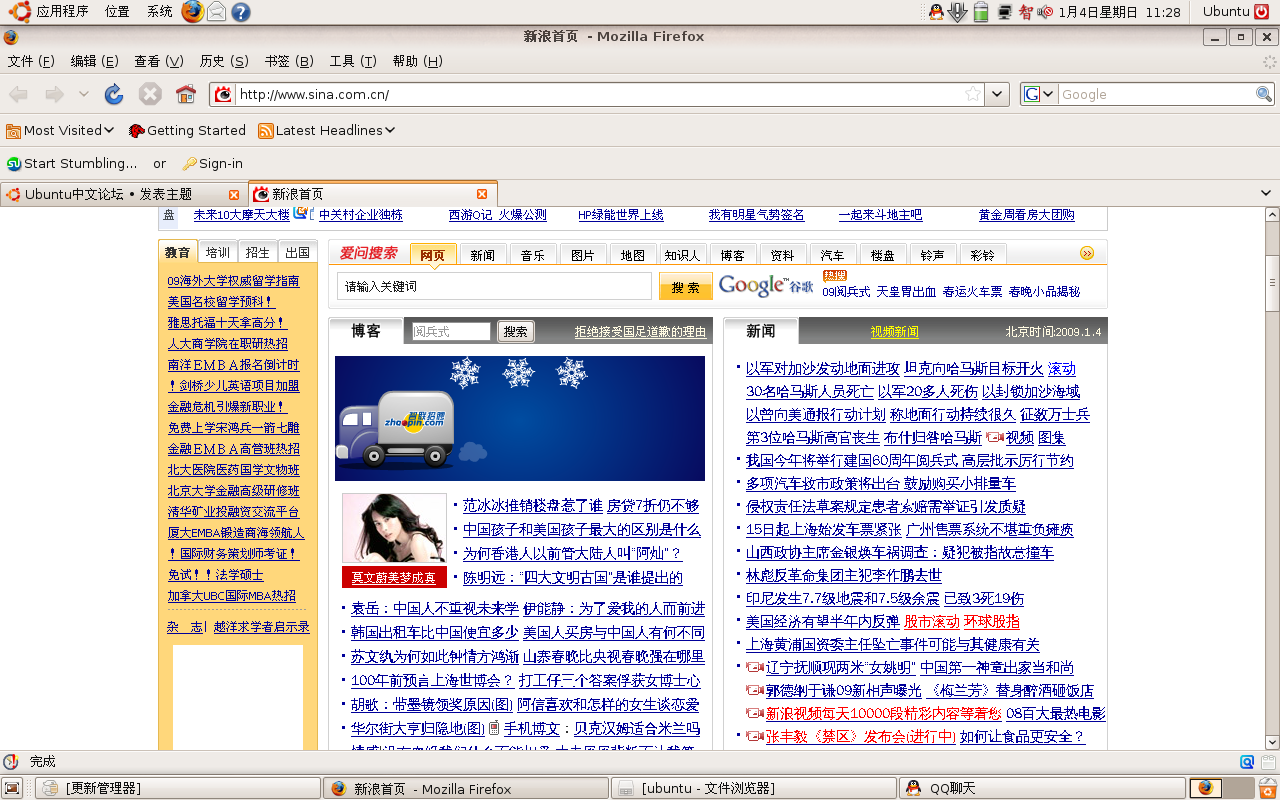Expand the address bar URL dropdown
This screenshot has height=800, width=1280.
pyautogui.click(x=997, y=94)
